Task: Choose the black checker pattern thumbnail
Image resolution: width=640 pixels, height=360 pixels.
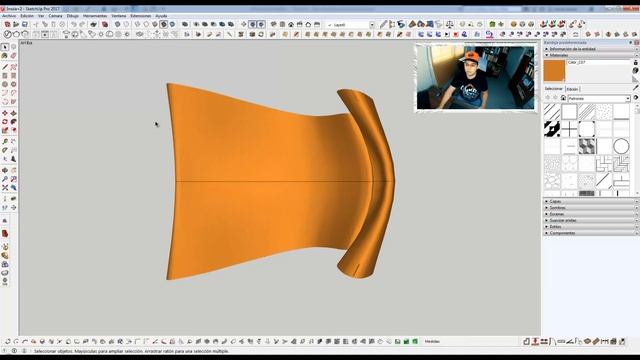Action: pyautogui.click(x=552, y=129)
